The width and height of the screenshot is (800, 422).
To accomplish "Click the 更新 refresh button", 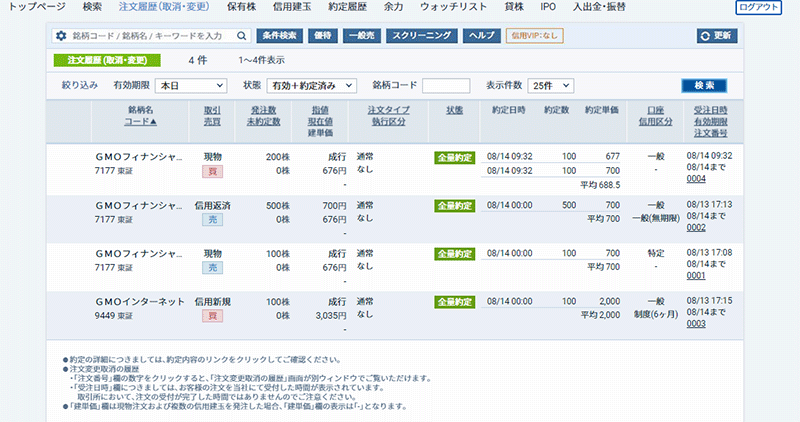I will pos(717,36).
